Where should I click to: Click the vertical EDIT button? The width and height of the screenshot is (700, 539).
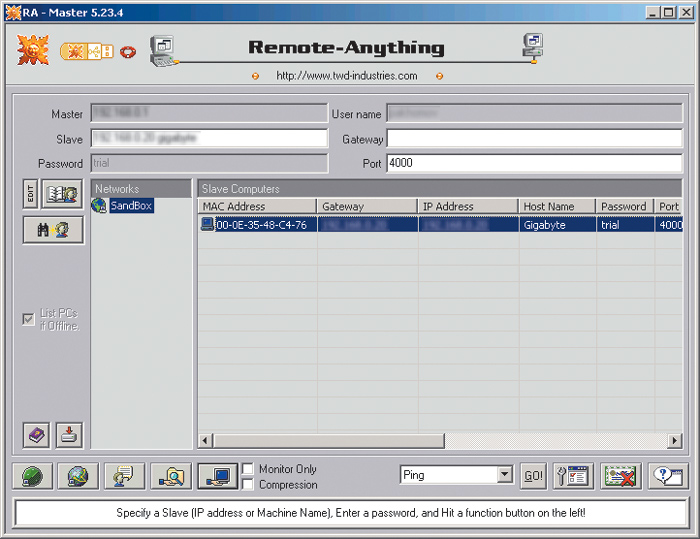(30, 193)
